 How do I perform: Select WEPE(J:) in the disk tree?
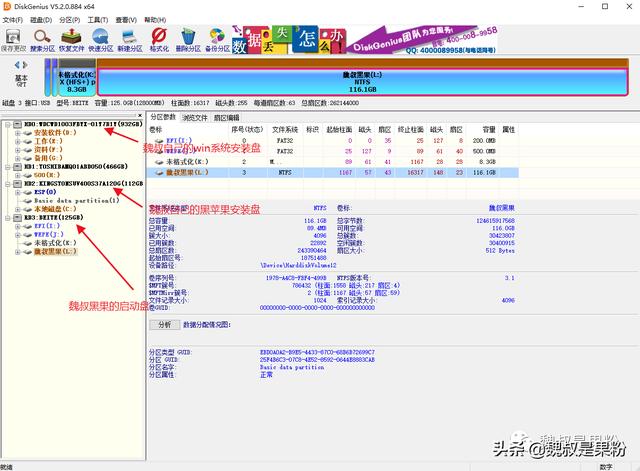[x=49, y=235]
